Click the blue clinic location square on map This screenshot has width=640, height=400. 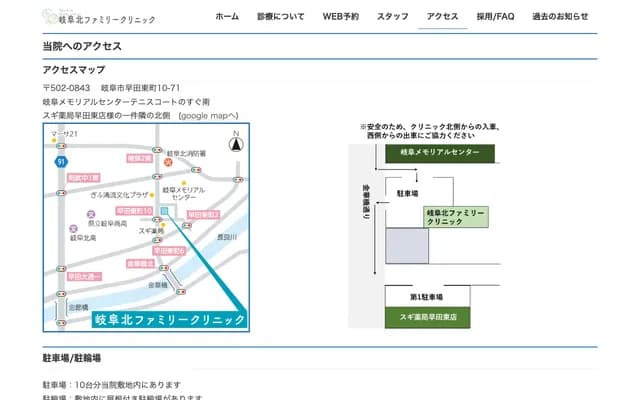(x=164, y=211)
